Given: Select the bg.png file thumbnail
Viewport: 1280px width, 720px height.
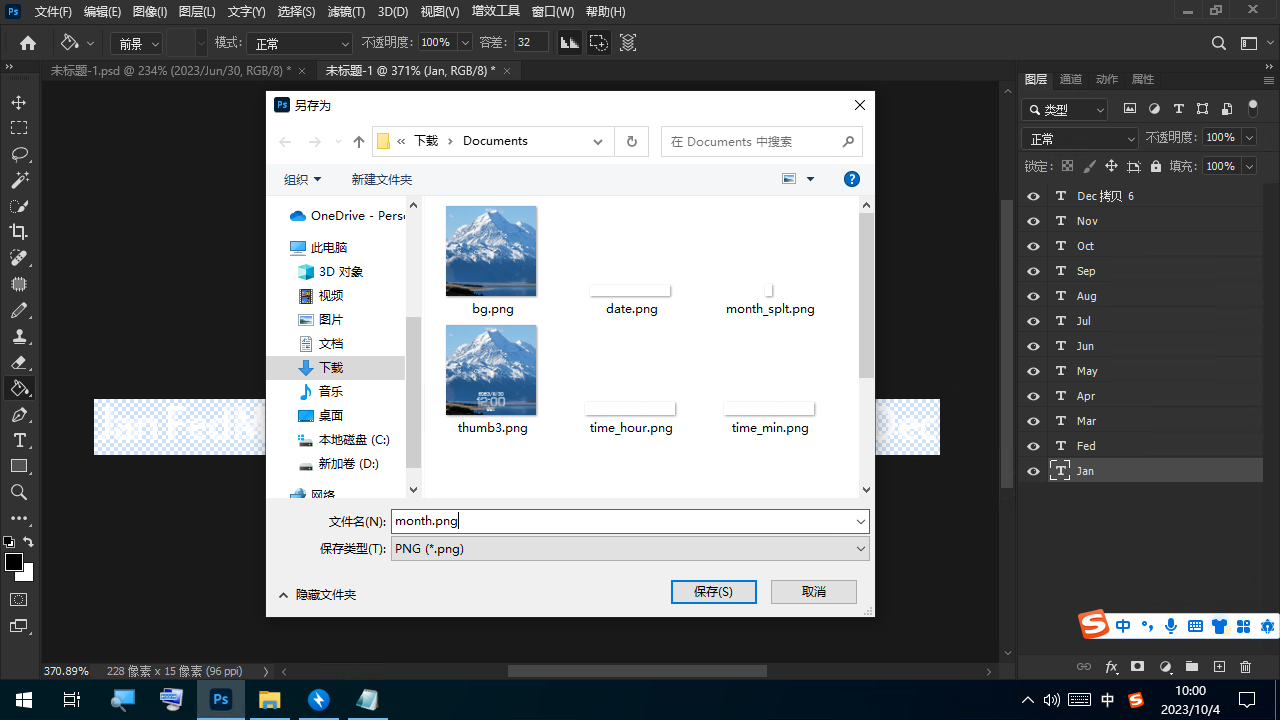Looking at the screenshot, I should tap(491, 252).
